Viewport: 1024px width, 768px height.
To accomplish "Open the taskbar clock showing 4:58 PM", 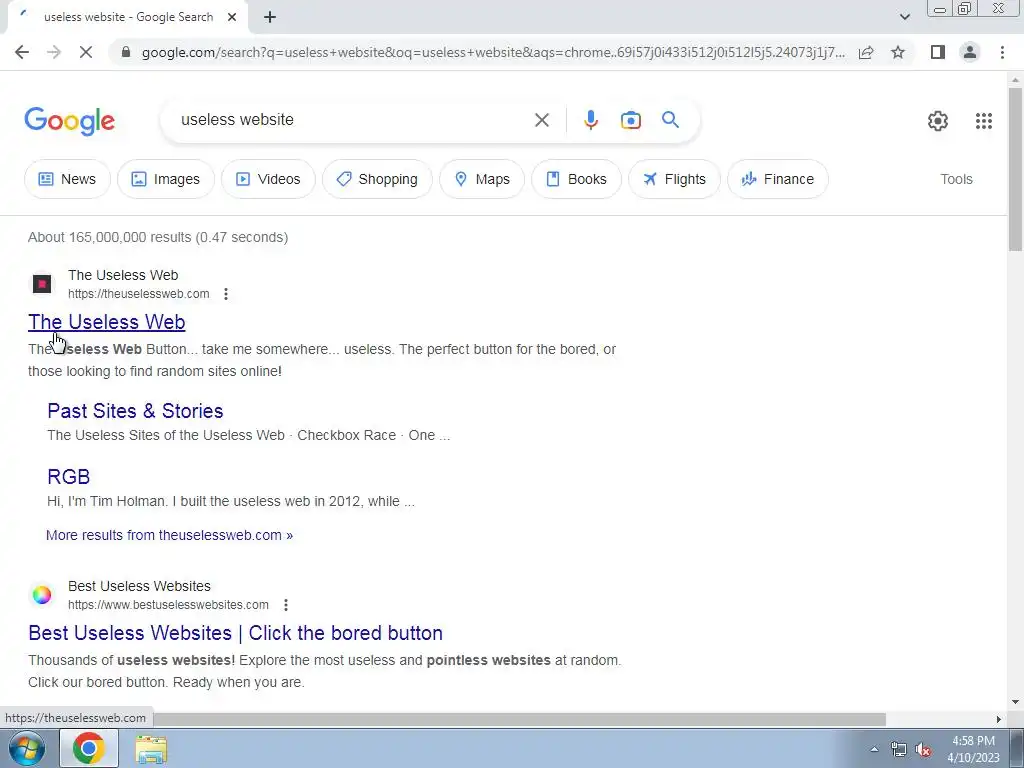I will tap(973, 749).
